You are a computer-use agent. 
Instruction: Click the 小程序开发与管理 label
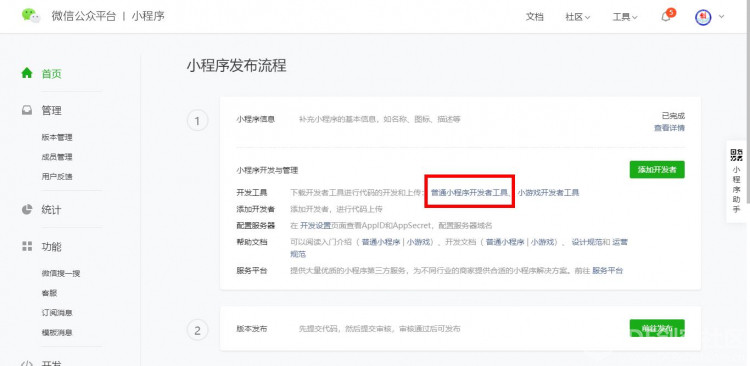click(x=267, y=170)
